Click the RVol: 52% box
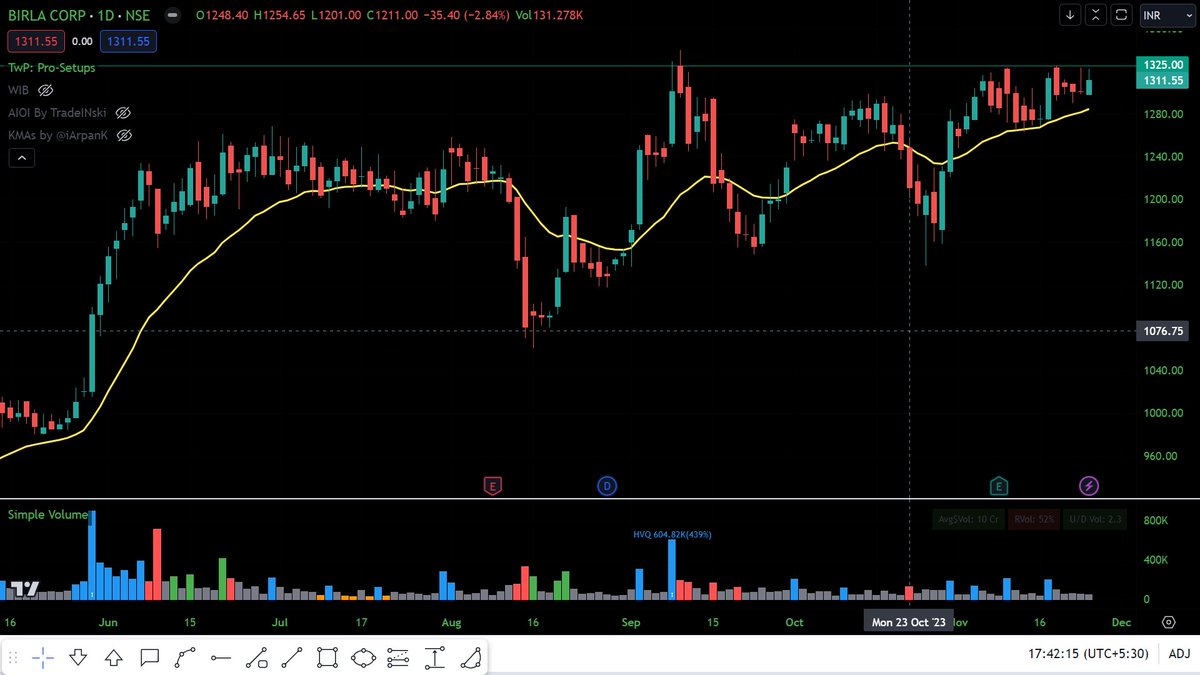The image size is (1200, 675). 1034,519
